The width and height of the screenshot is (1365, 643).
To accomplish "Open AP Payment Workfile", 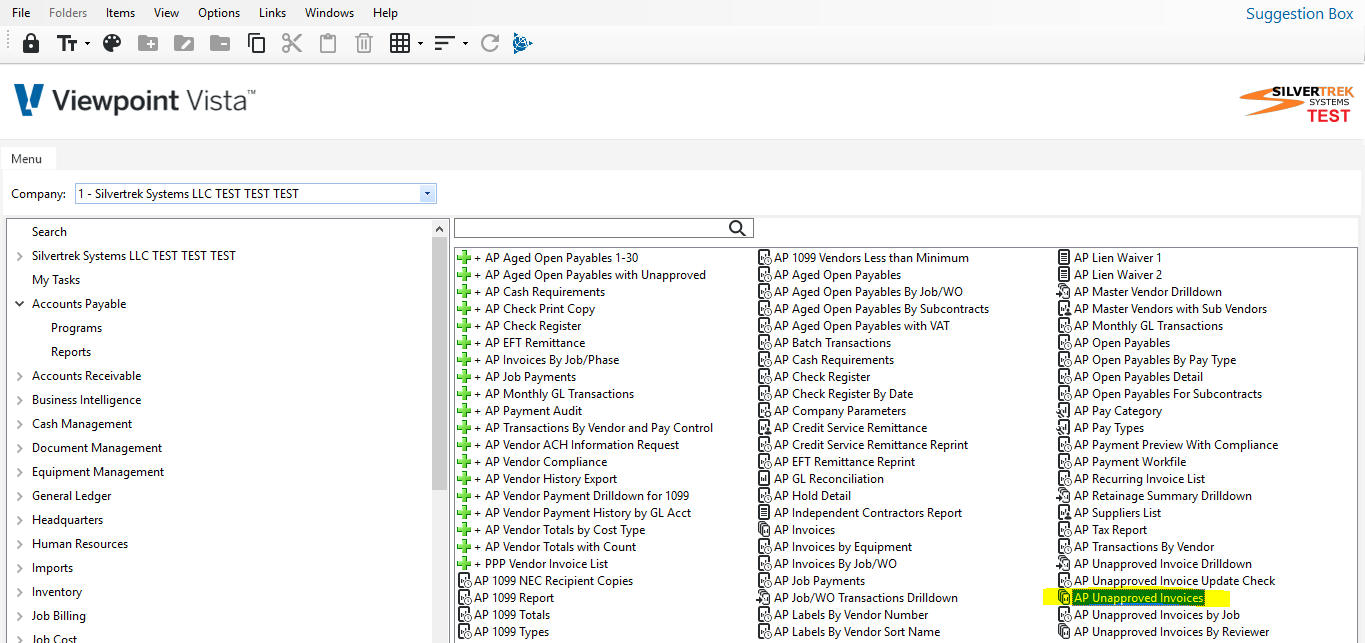I will (x=1130, y=462).
